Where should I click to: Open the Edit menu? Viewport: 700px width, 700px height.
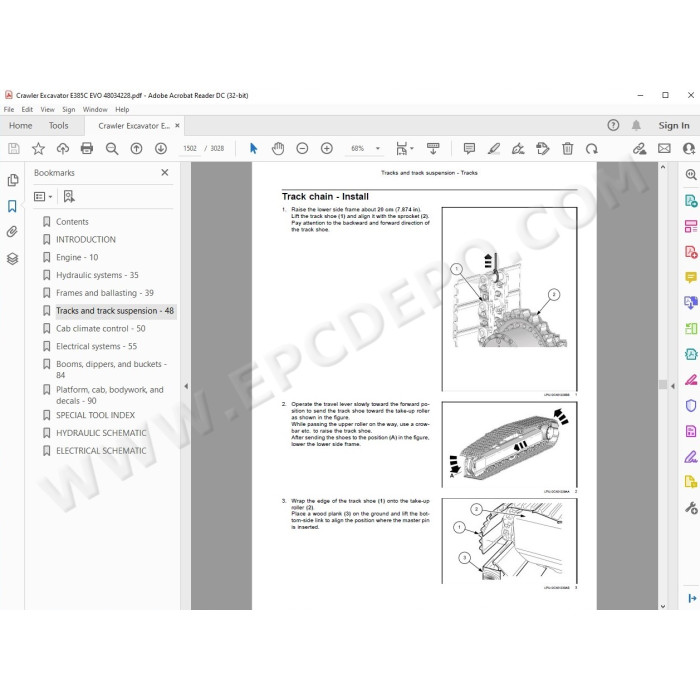click(x=27, y=109)
